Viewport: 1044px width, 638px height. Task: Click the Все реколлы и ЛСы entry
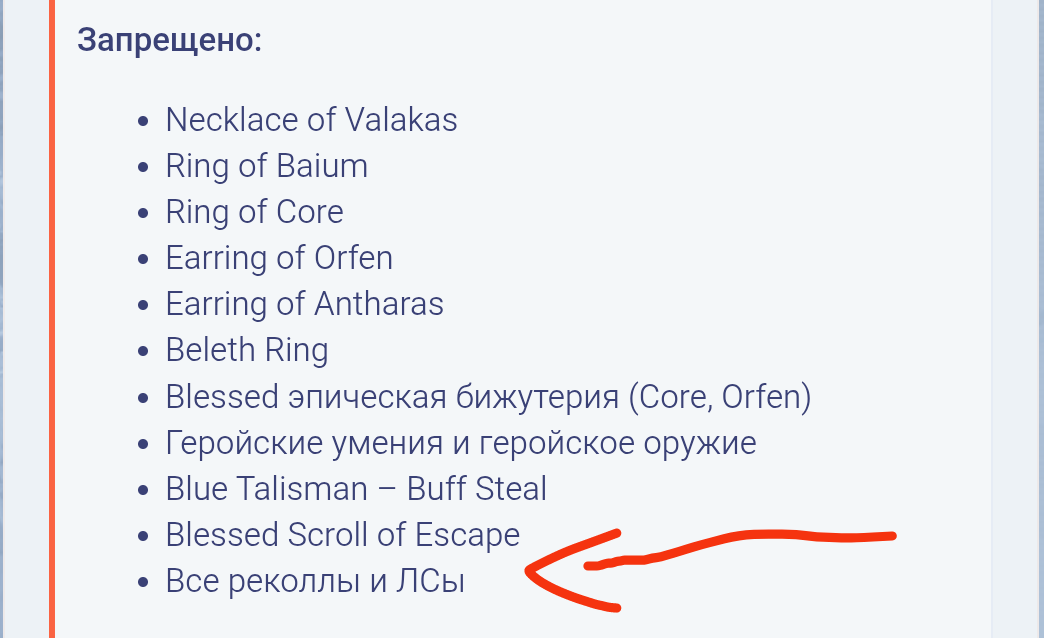pos(315,582)
